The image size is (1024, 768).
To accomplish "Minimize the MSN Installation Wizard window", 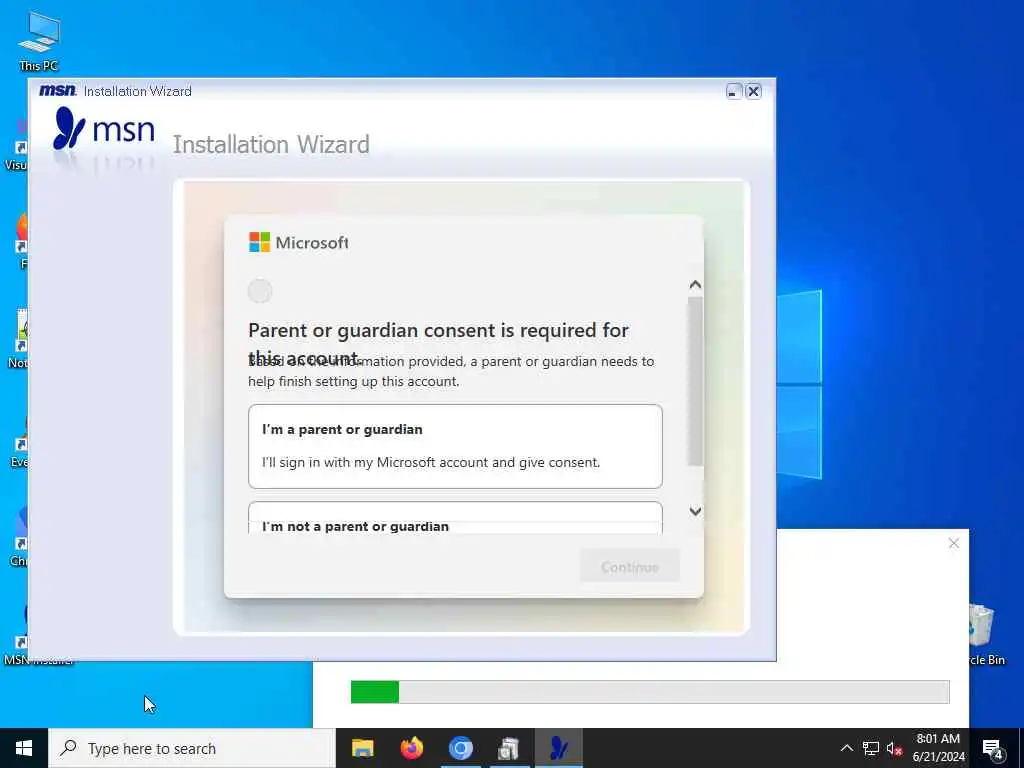I will click(x=734, y=91).
